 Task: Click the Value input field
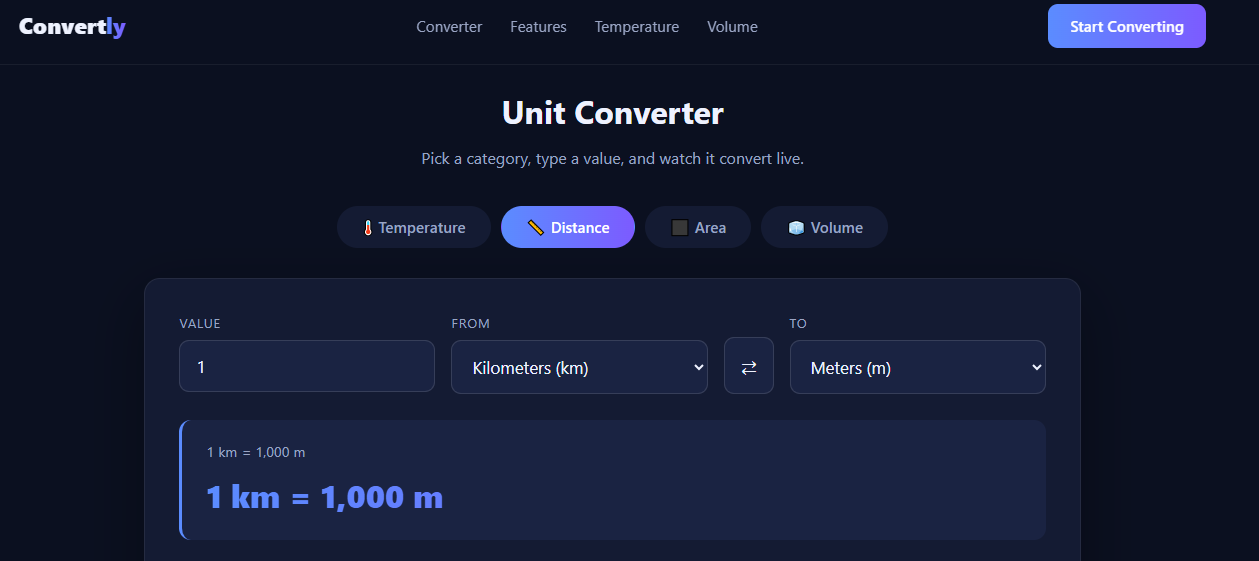(307, 366)
